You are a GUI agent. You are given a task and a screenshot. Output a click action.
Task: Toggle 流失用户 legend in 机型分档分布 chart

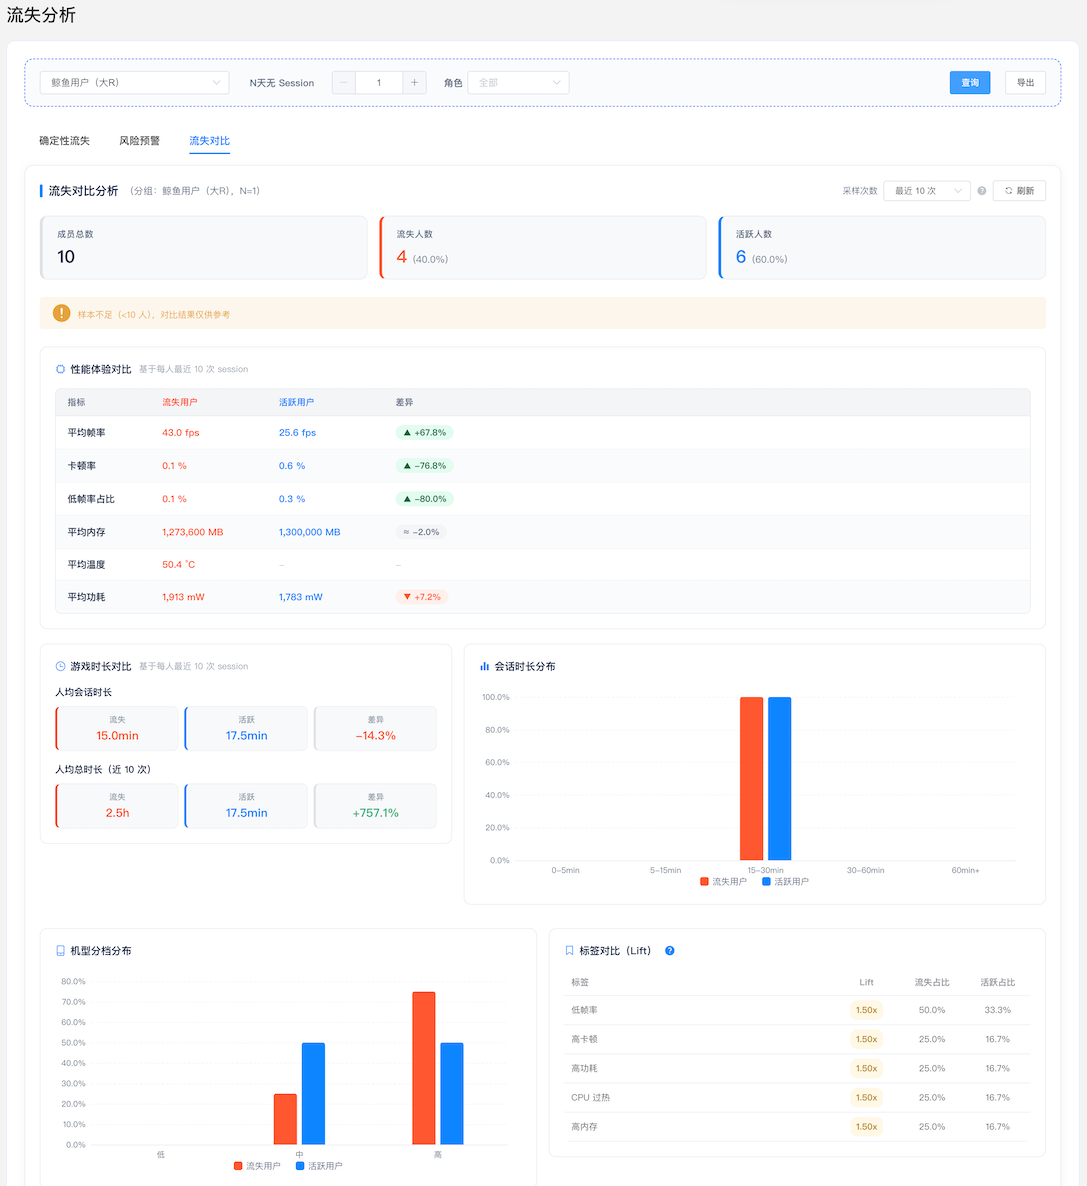click(256, 1166)
